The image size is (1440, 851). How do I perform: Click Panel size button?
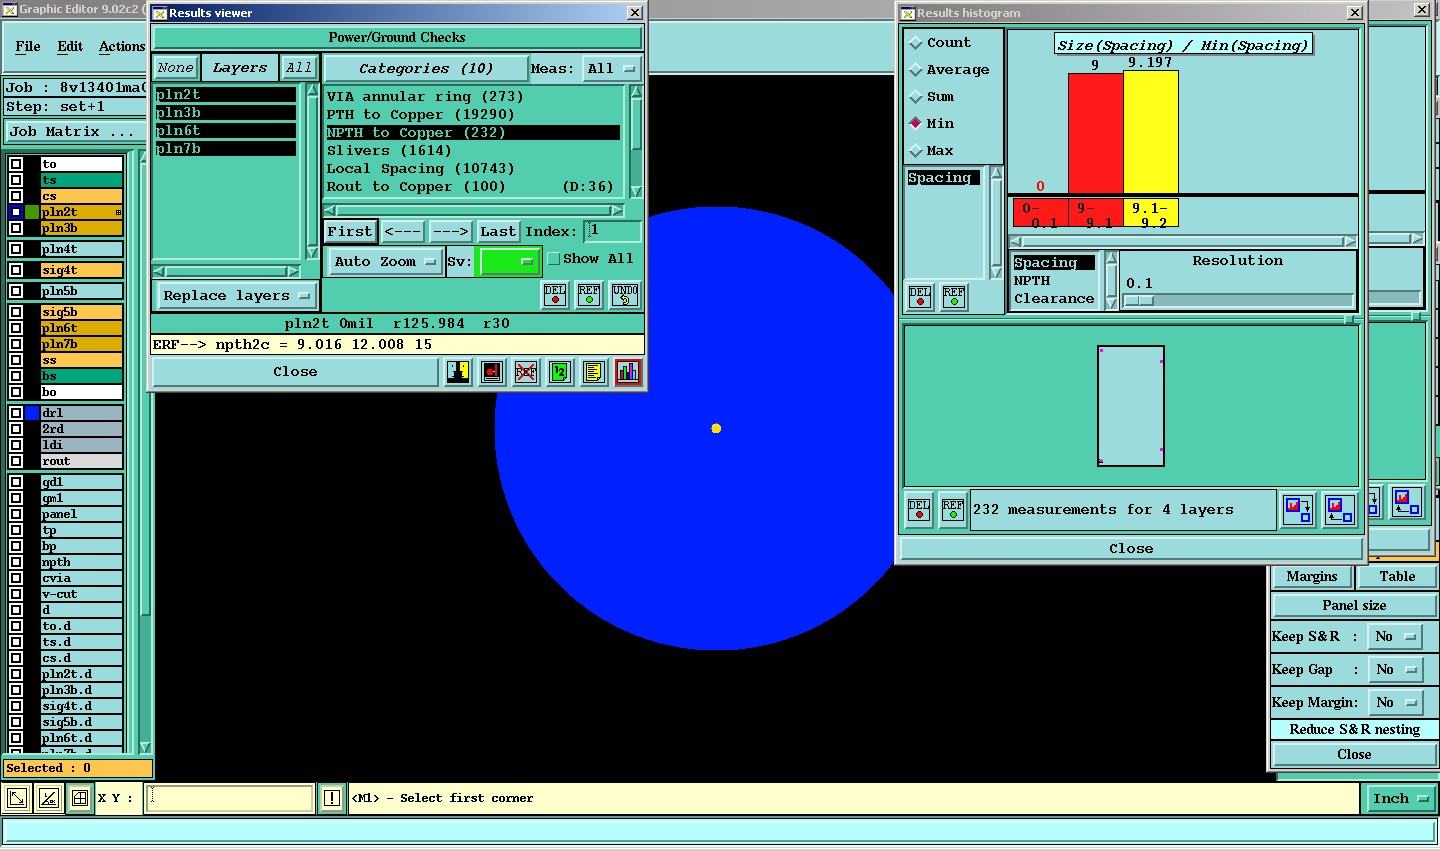[x=1354, y=606]
